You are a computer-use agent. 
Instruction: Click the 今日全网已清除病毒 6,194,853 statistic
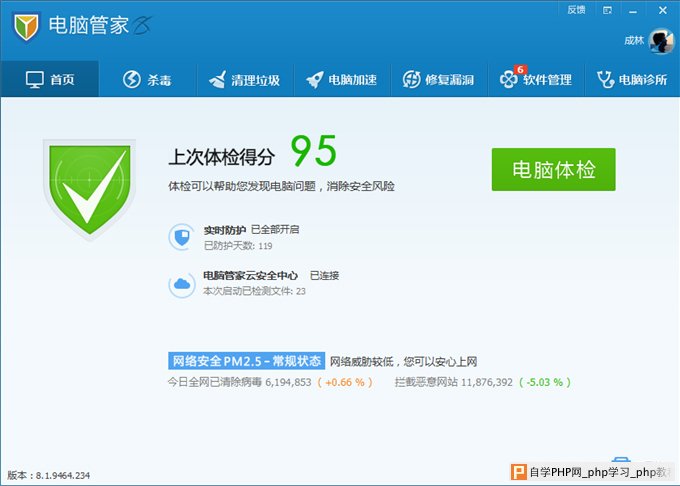pos(239,382)
